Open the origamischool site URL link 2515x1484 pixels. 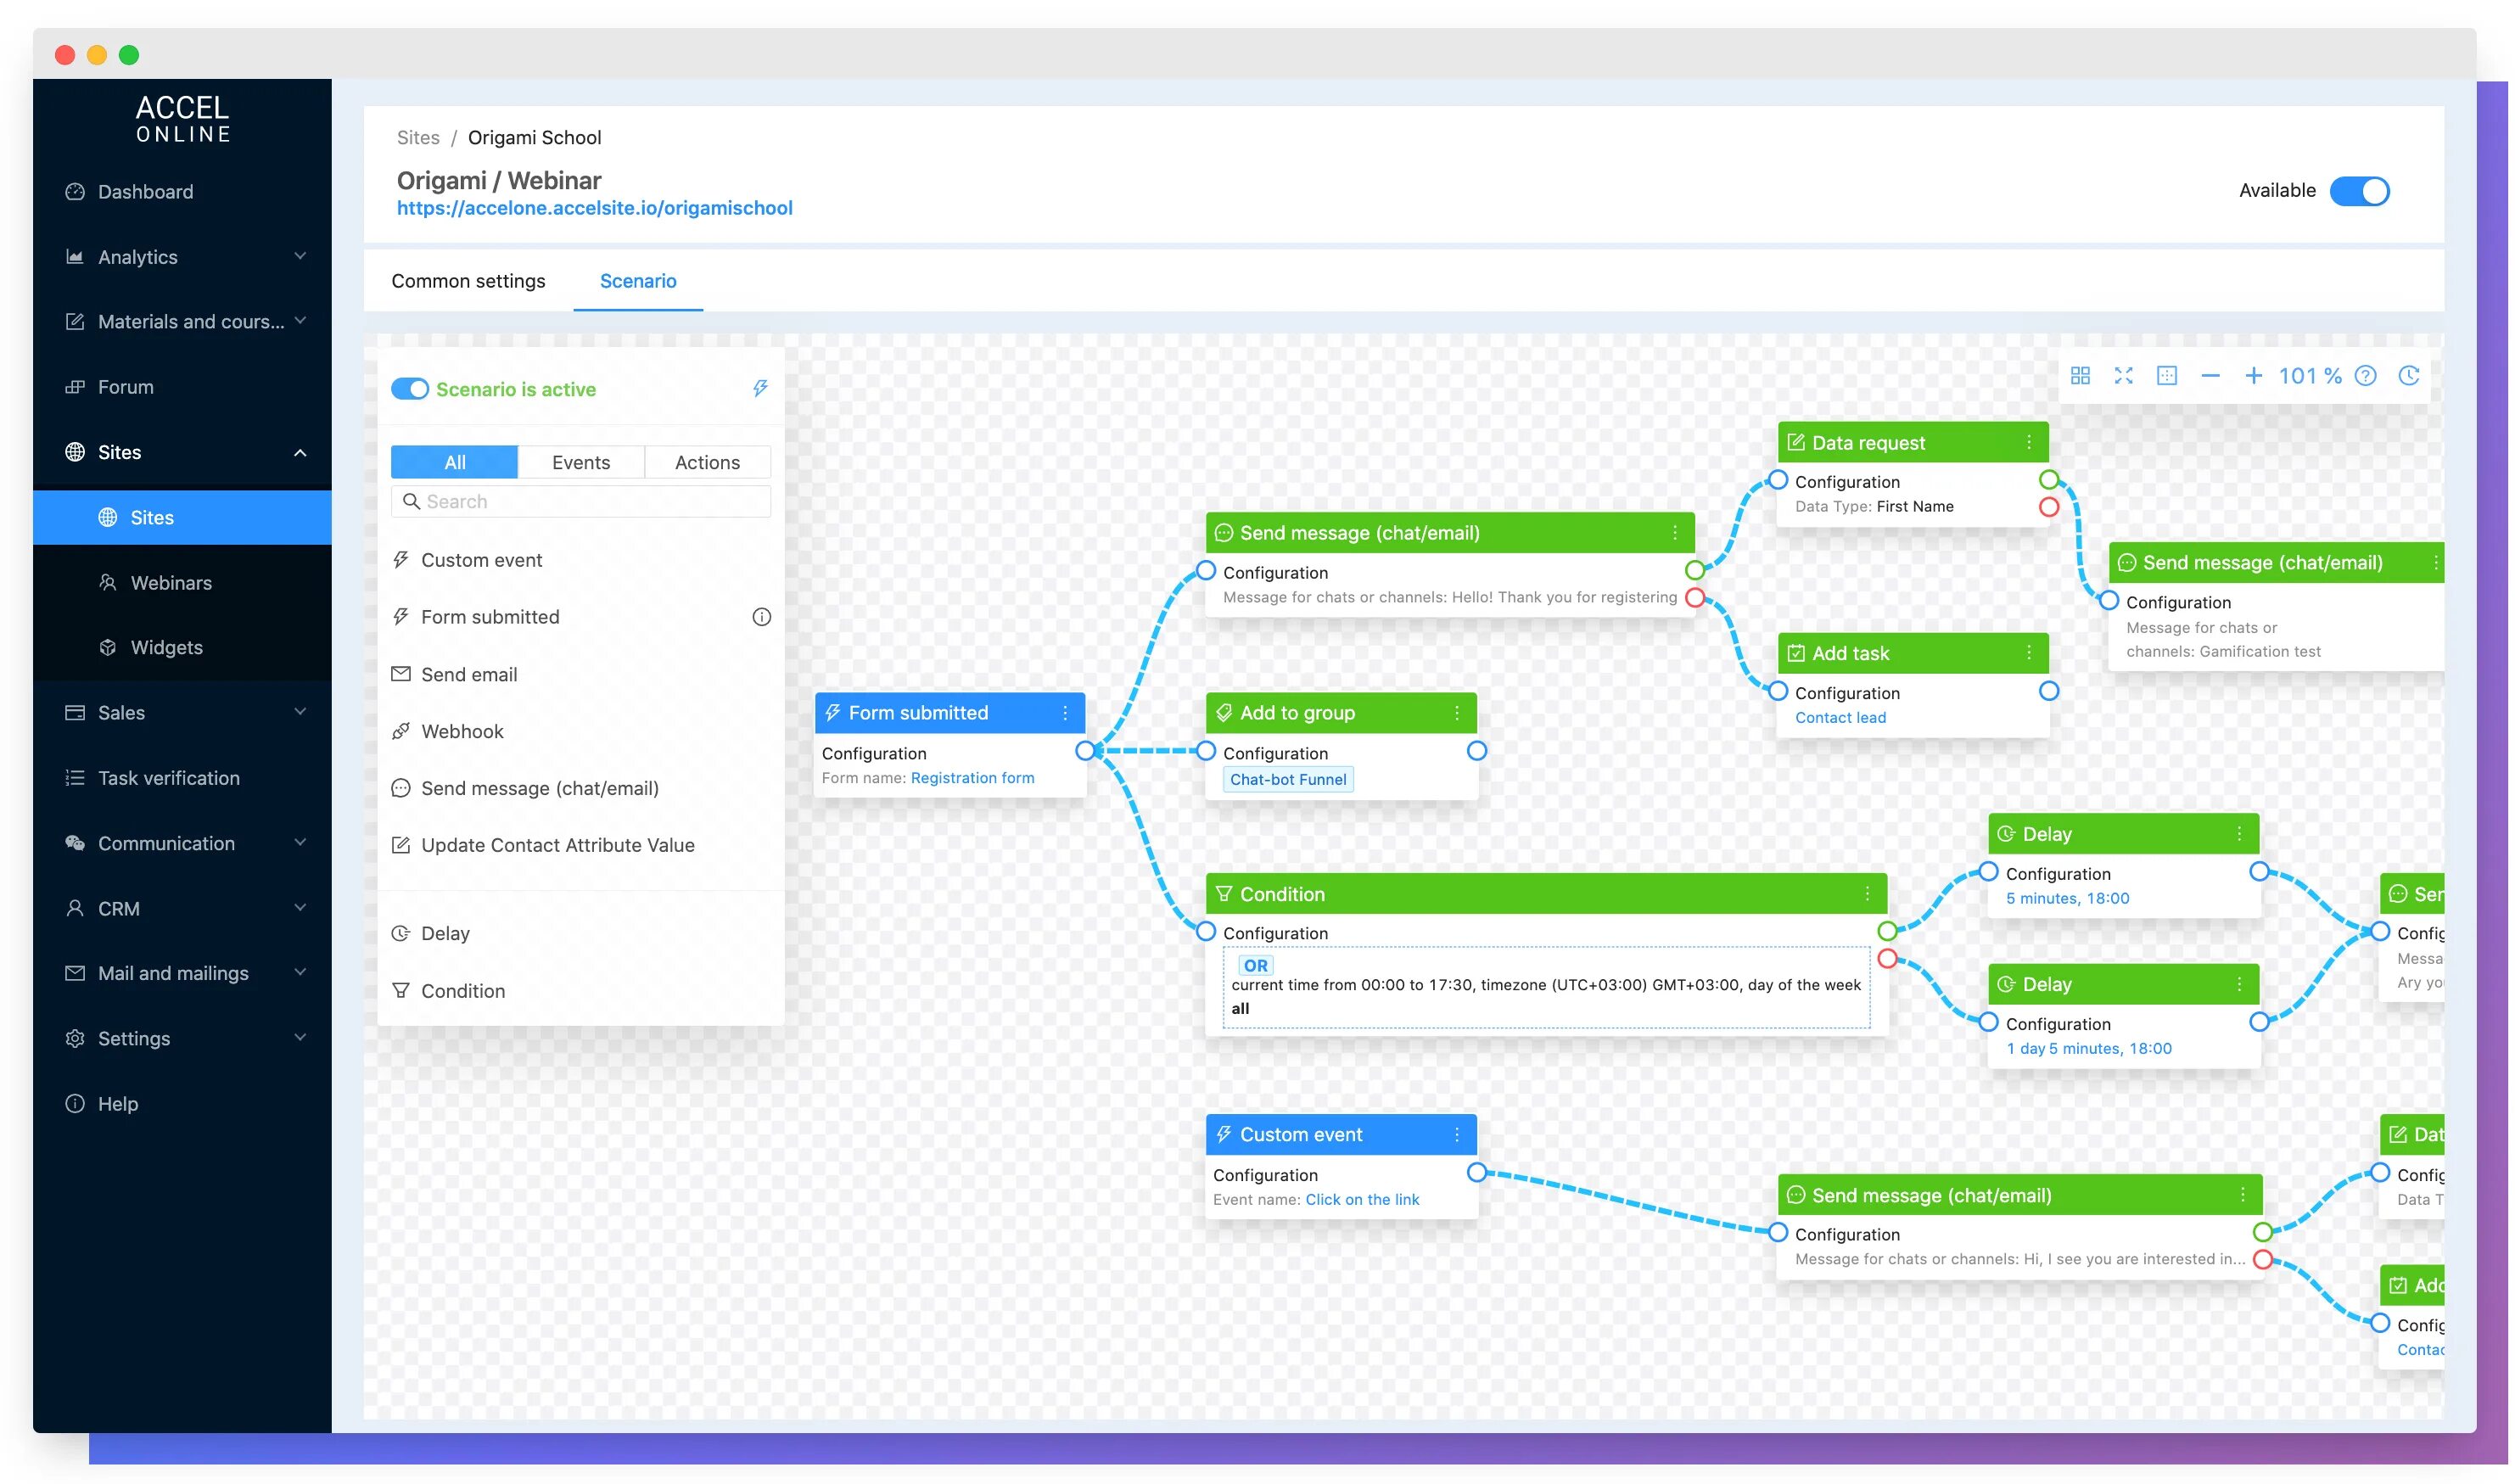594,208
